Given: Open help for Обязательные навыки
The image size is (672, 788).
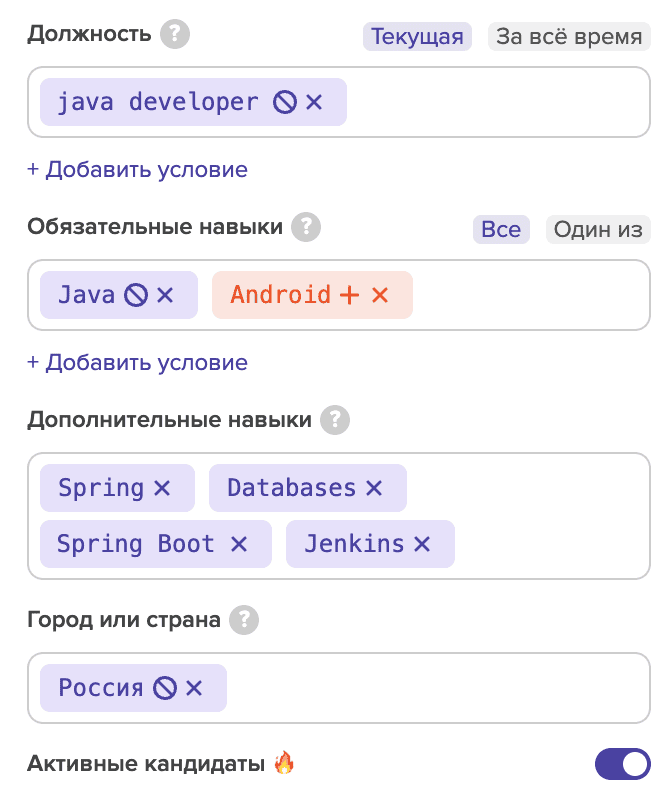Looking at the screenshot, I should [306, 228].
